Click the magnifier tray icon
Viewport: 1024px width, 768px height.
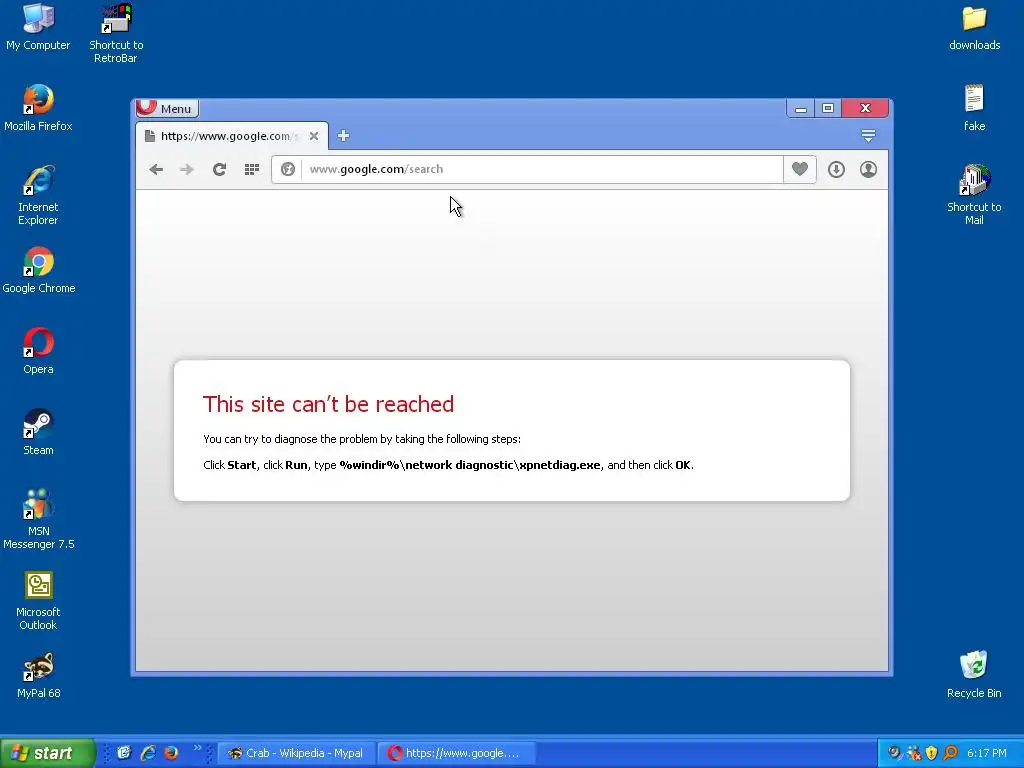coord(951,753)
